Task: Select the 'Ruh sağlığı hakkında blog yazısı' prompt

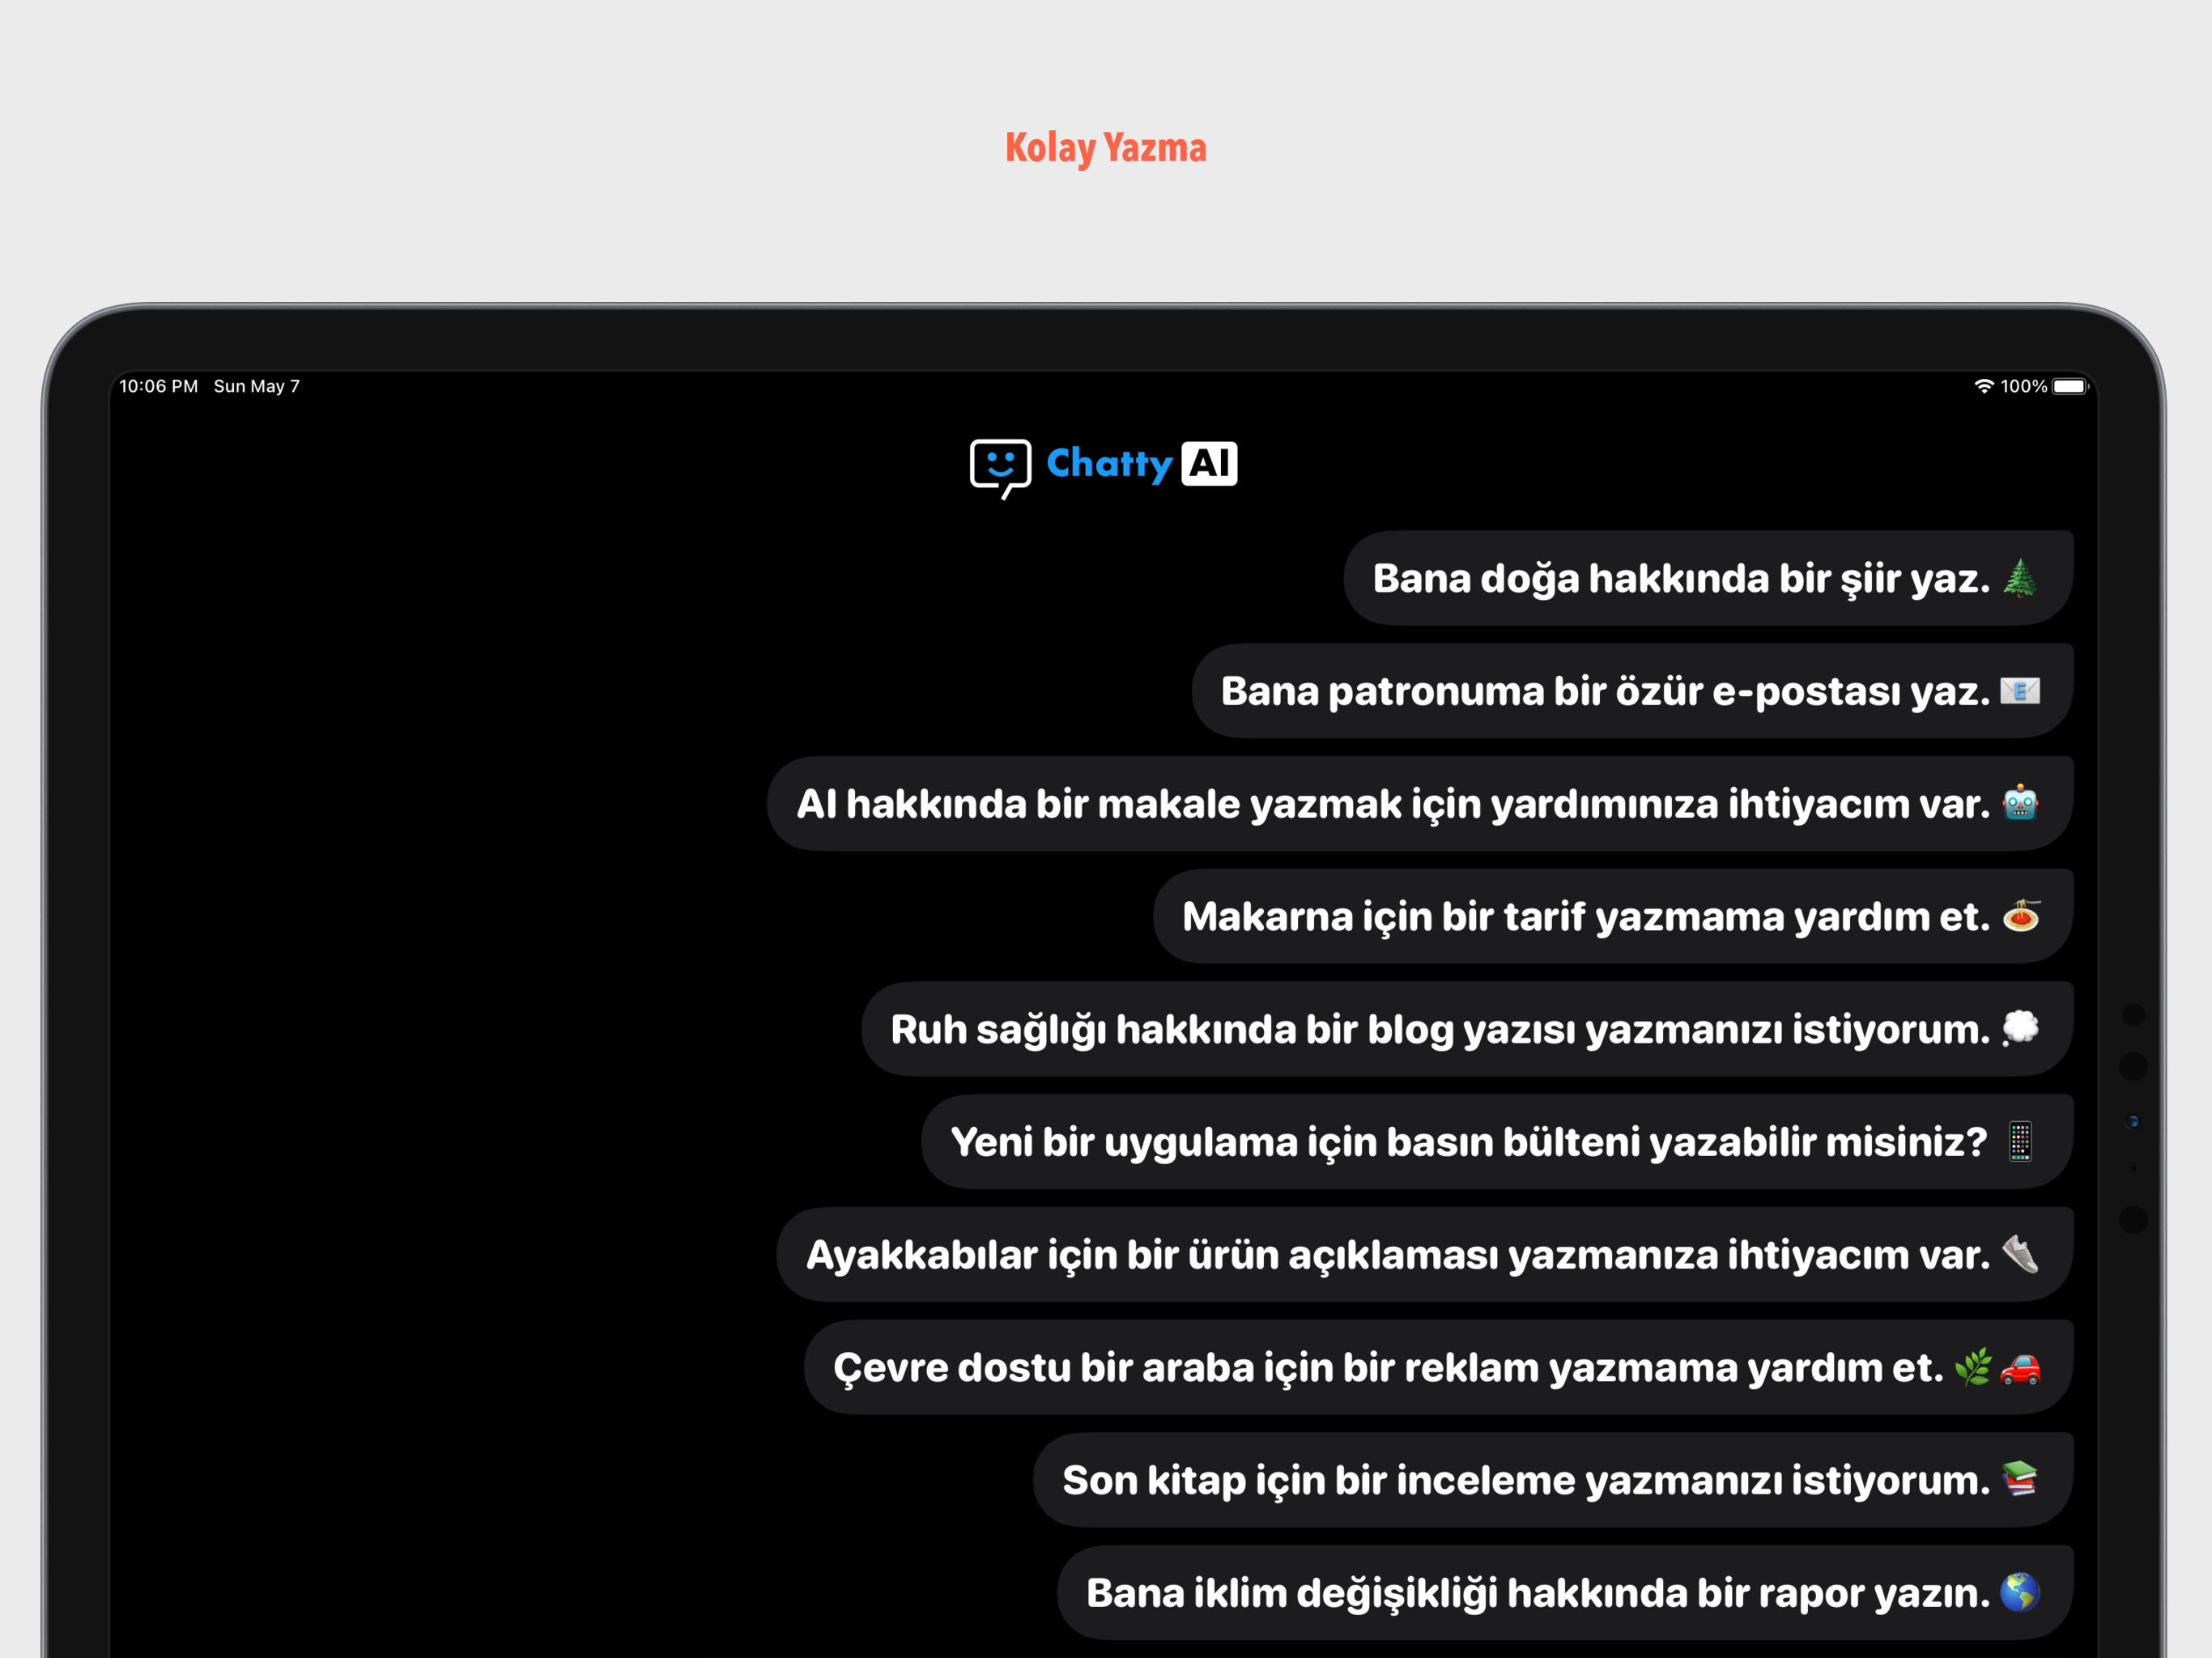Action: click(x=1439, y=1030)
